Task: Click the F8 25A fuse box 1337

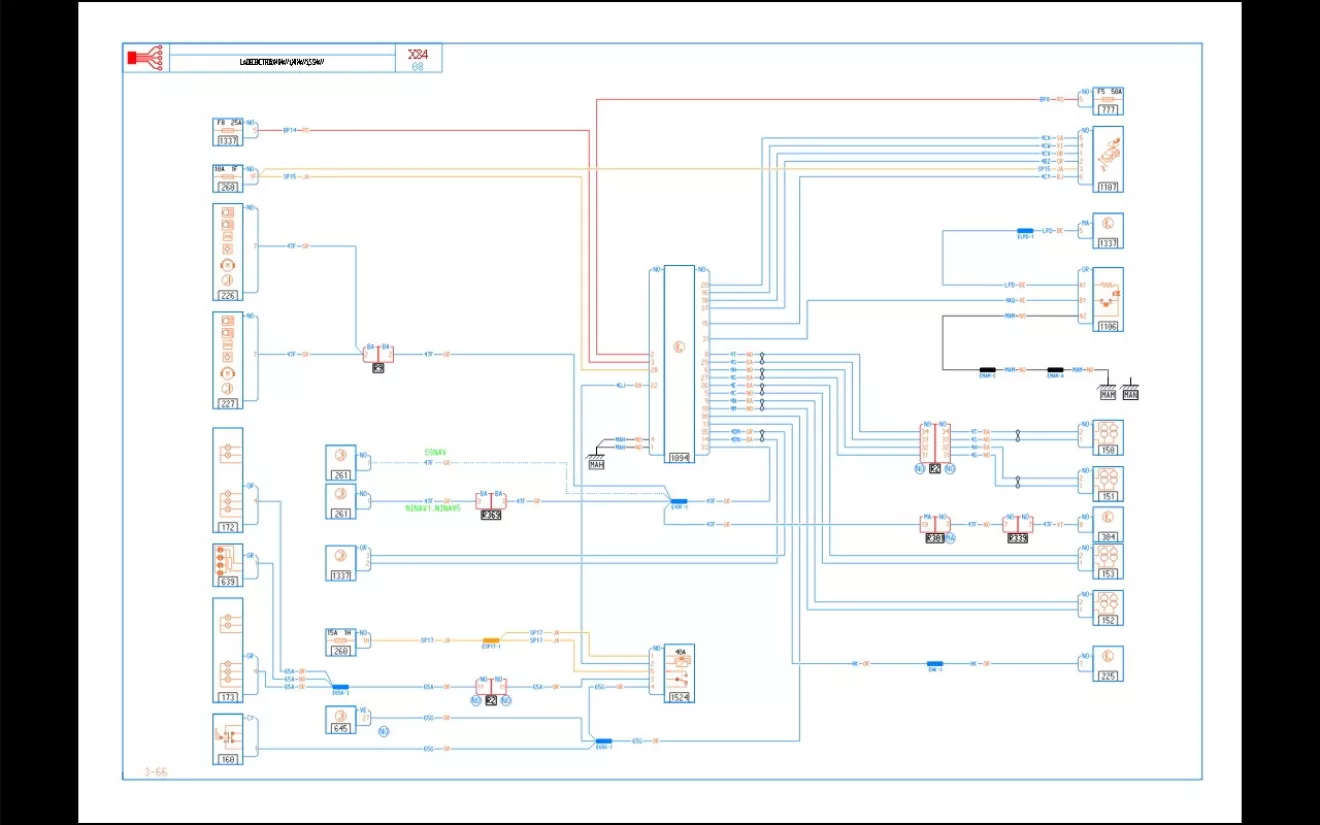Action: [x=228, y=132]
